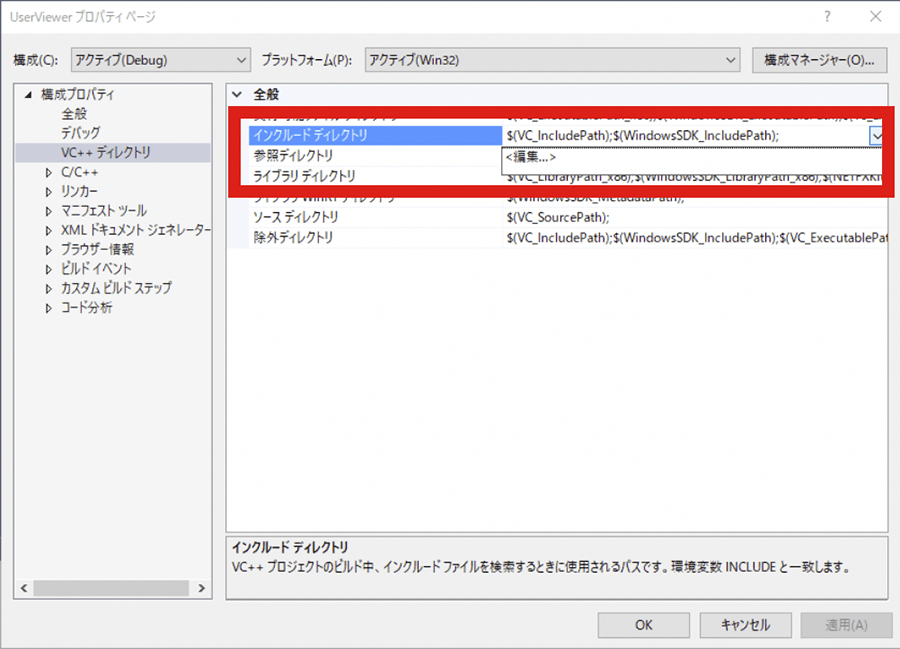Close the UserViewer プロパティ ページ dialog
Viewport: 900px width, 649px height.
875,17
